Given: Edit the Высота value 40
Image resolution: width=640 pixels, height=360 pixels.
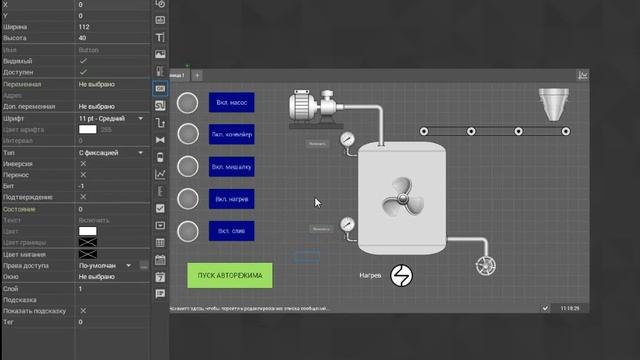Looking at the screenshot, I should [112, 38].
